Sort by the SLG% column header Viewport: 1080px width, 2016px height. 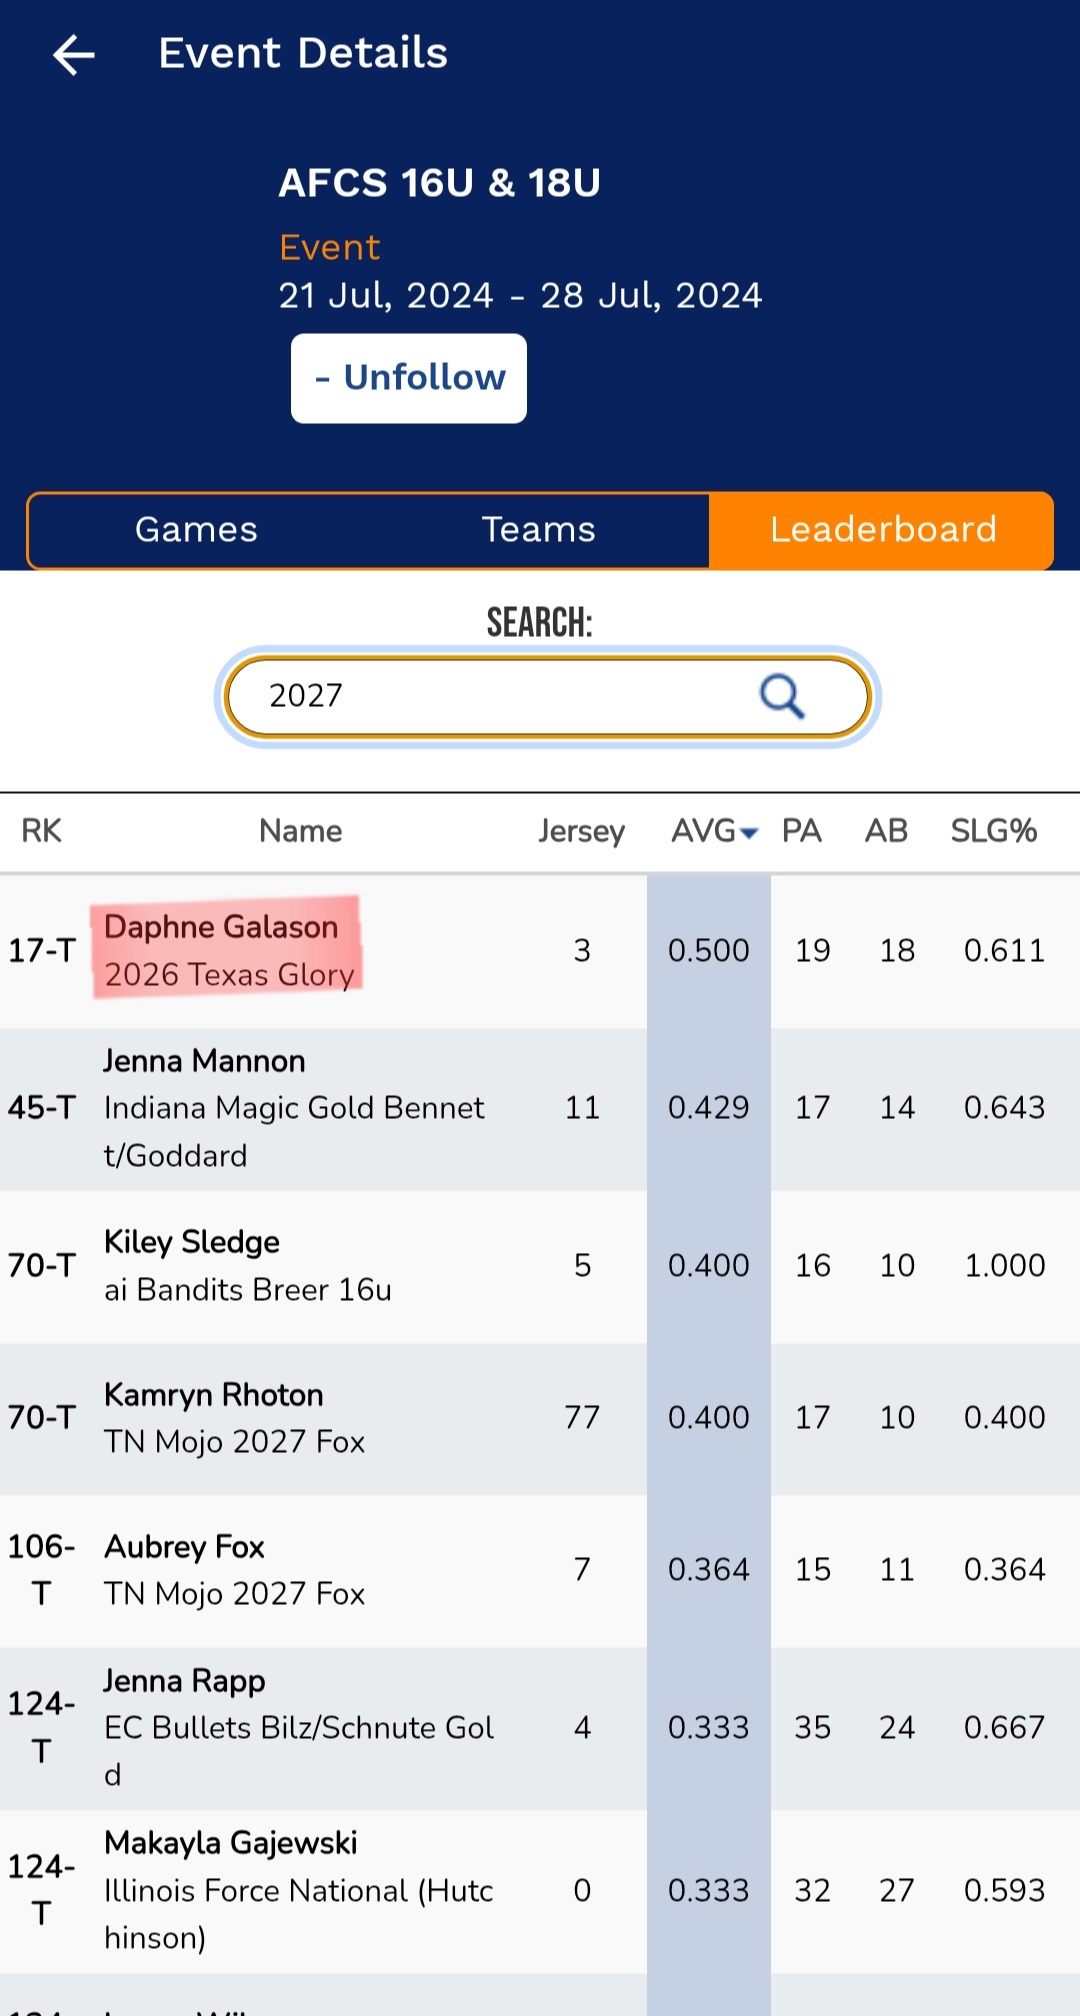pos(993,831)
